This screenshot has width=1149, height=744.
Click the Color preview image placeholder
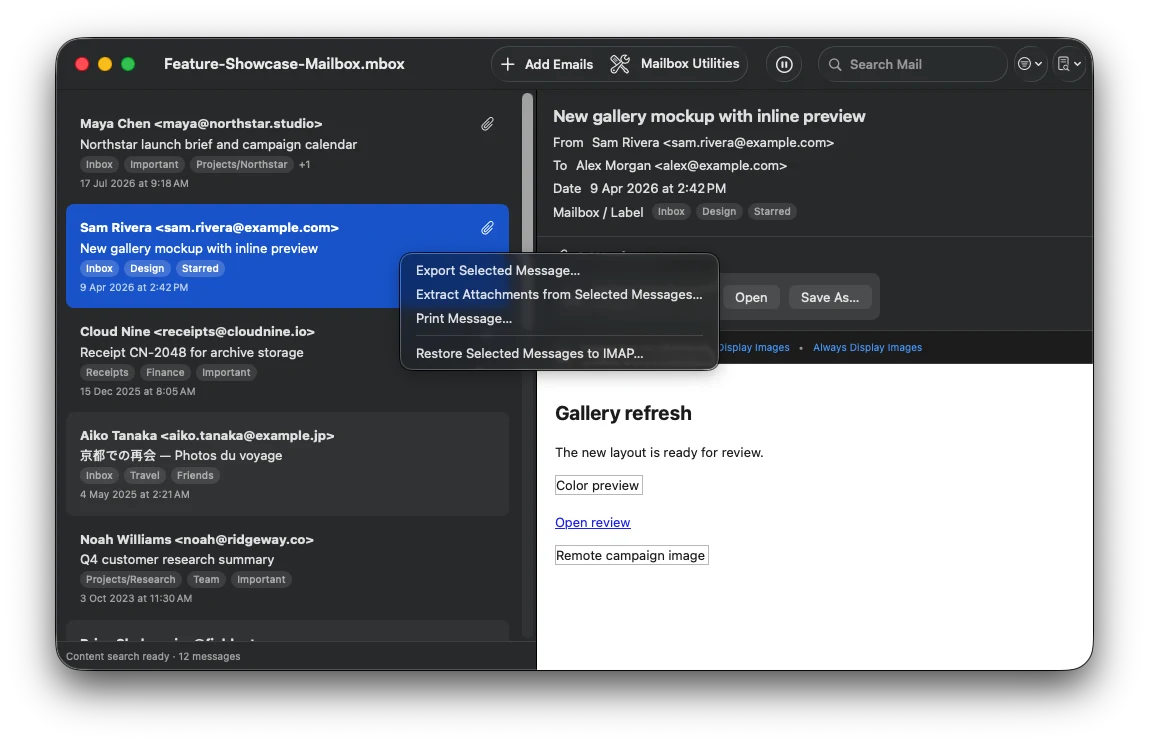pos(598,485)
